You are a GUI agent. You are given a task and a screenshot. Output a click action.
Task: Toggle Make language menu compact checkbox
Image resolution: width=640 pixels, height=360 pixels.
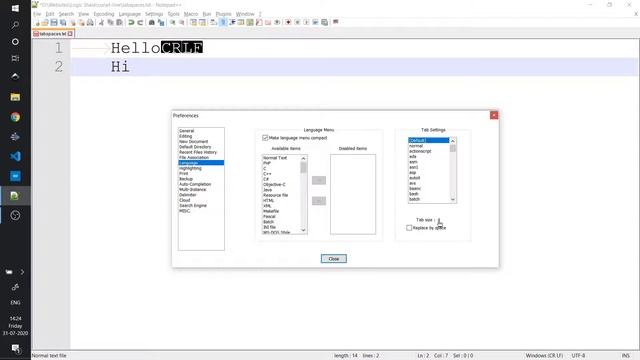tap(265, 138)
